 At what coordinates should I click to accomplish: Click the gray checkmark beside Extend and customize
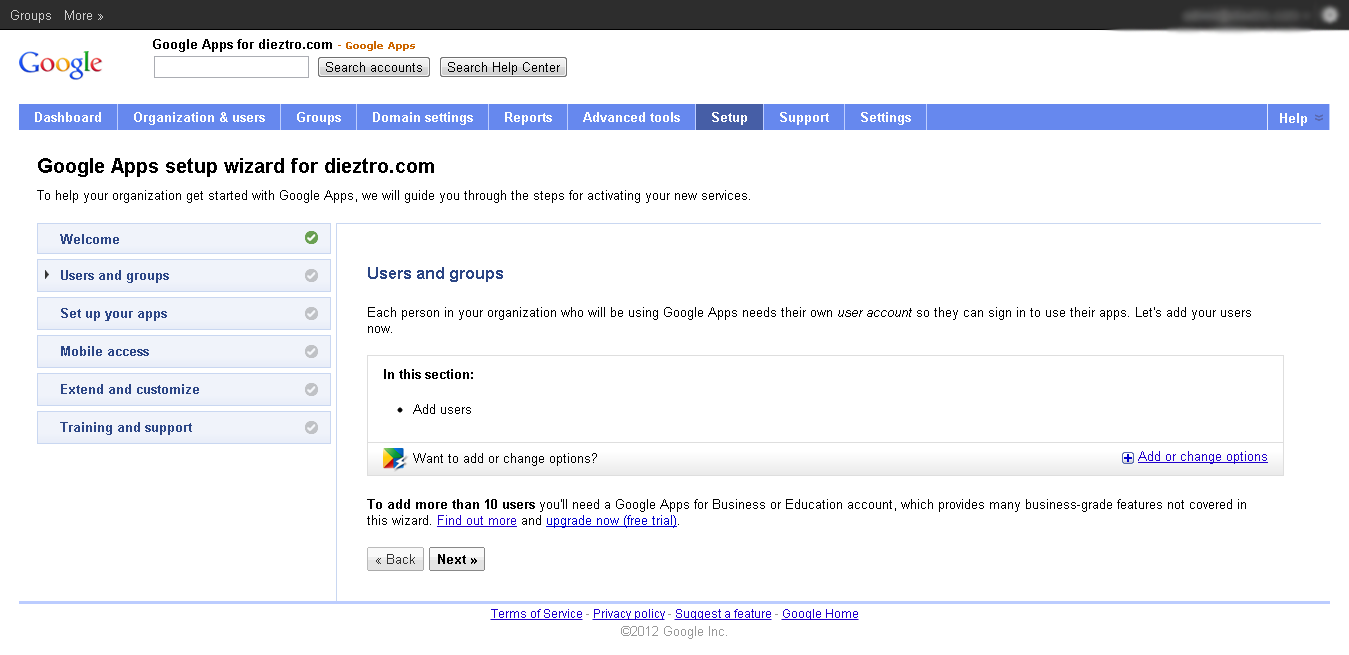pos(311,390)
